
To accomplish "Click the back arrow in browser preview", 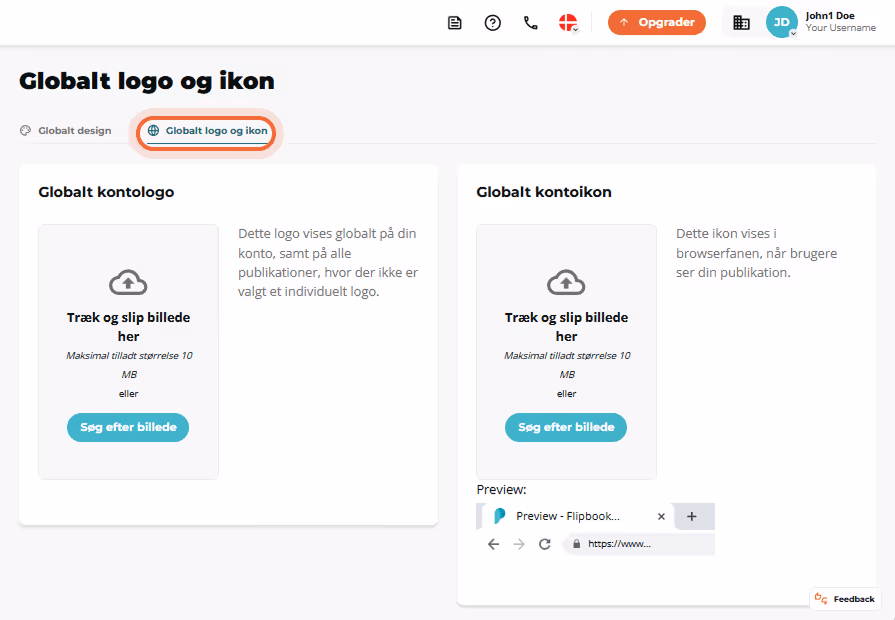I will [x=493, y=544].
